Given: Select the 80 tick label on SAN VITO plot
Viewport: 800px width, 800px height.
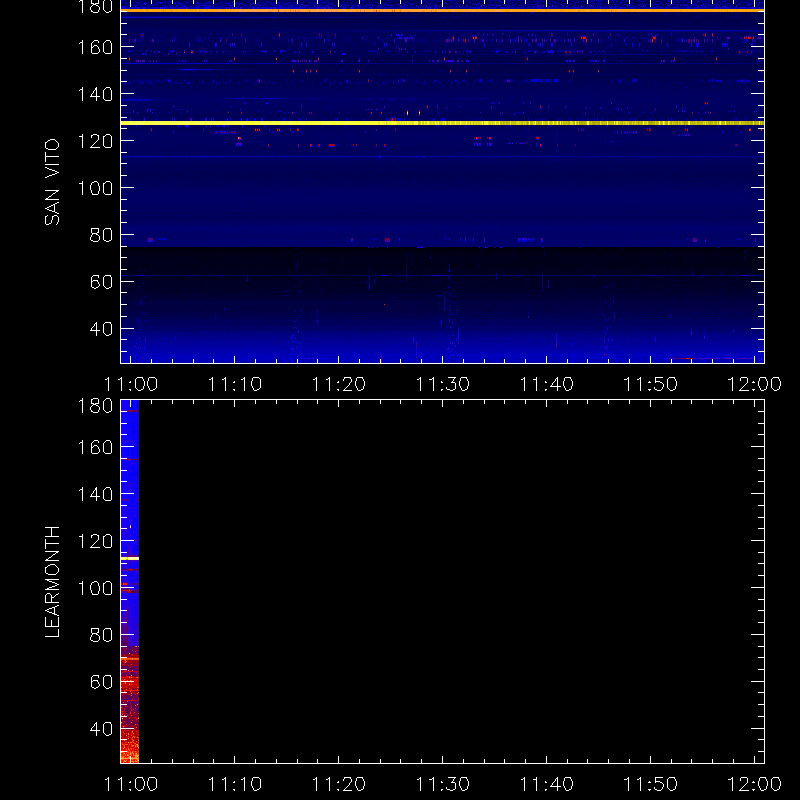Looking at the screenshot, I should point(101,235).
